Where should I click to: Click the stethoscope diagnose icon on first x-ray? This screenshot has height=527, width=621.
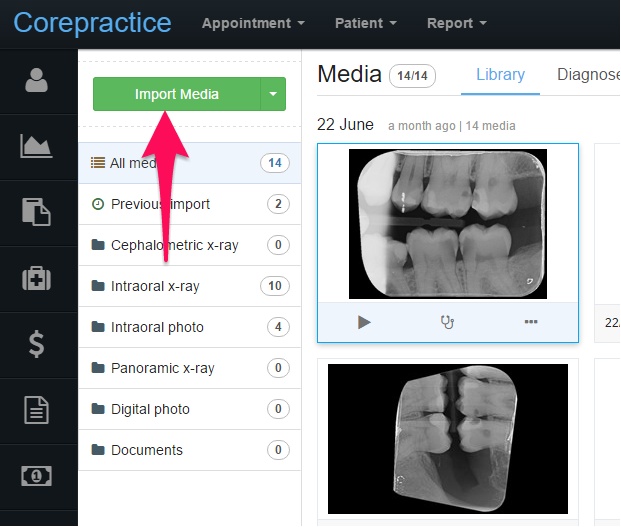pos(448,322)
